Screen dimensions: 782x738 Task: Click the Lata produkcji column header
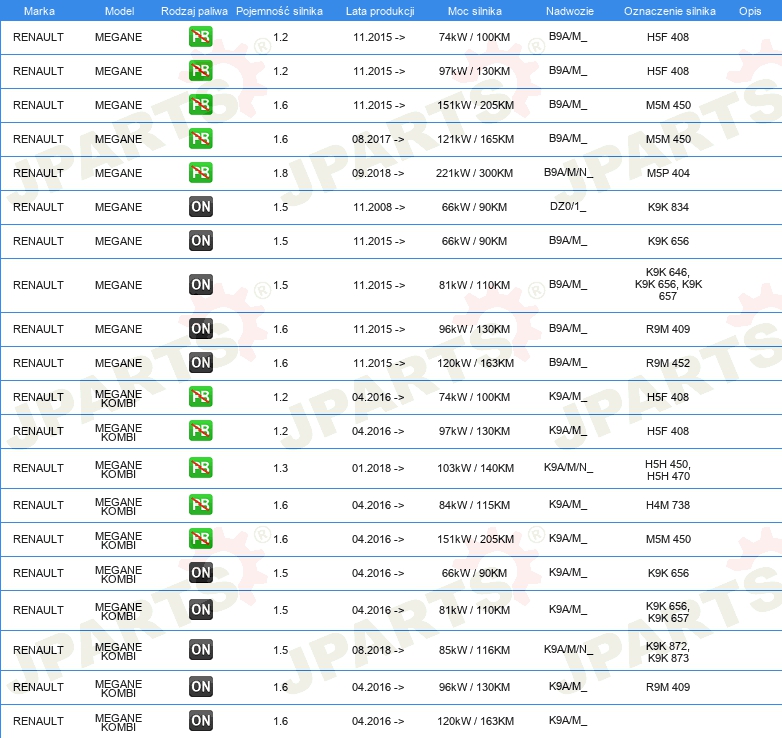point(380,11)
